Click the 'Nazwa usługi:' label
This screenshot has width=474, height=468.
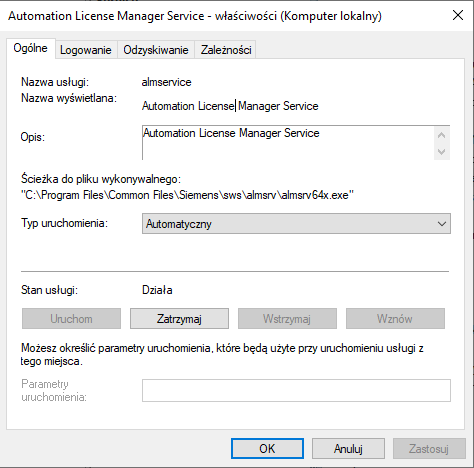(55, 82)
